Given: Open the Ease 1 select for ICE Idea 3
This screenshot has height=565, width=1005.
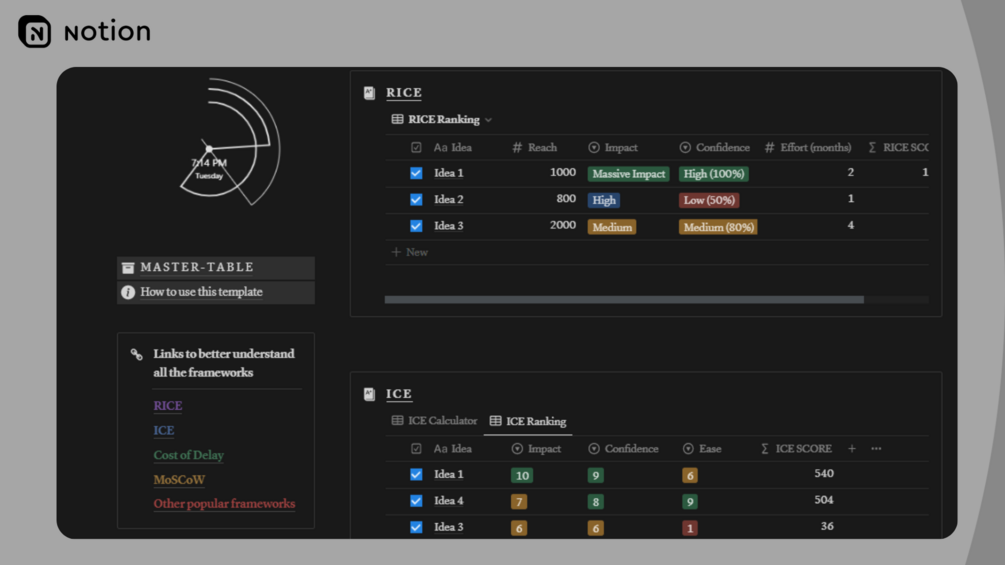Looking at the screenshot, I should [690, 528].
